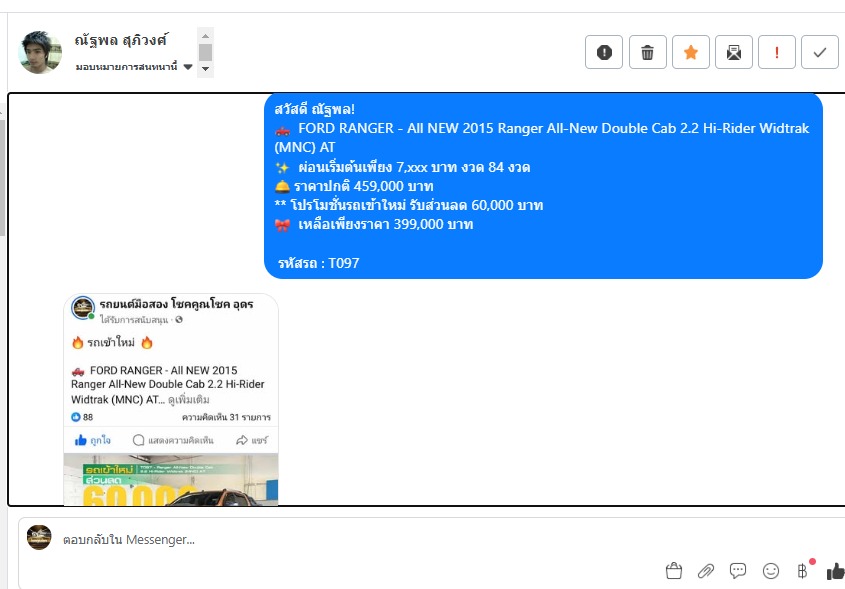Click scroll up arrow beside contact name
The image size is (845, 589).
[205, 36]
